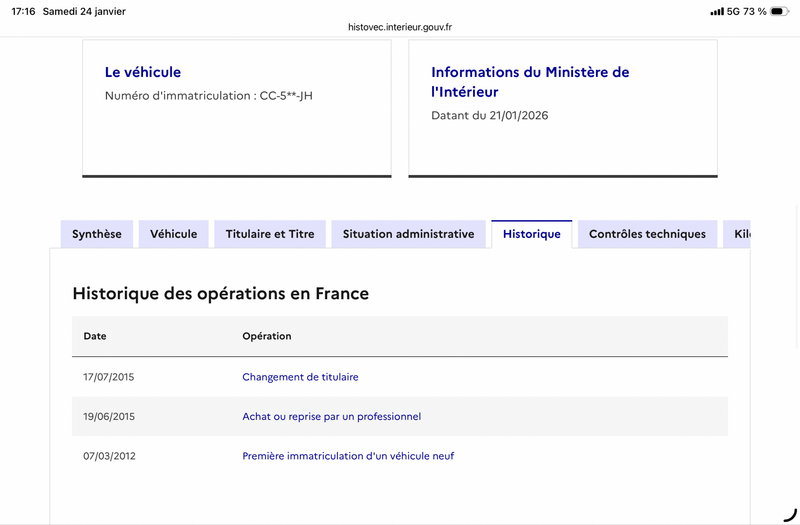Tap the 17:16 clock in status bar
The height and width of the screenshot is (525, 800).
coord(23,11)
